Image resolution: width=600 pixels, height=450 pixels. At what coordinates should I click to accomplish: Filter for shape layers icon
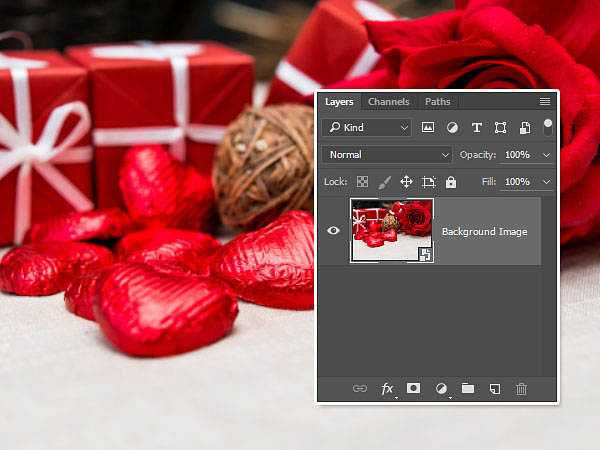click(499, 128)
